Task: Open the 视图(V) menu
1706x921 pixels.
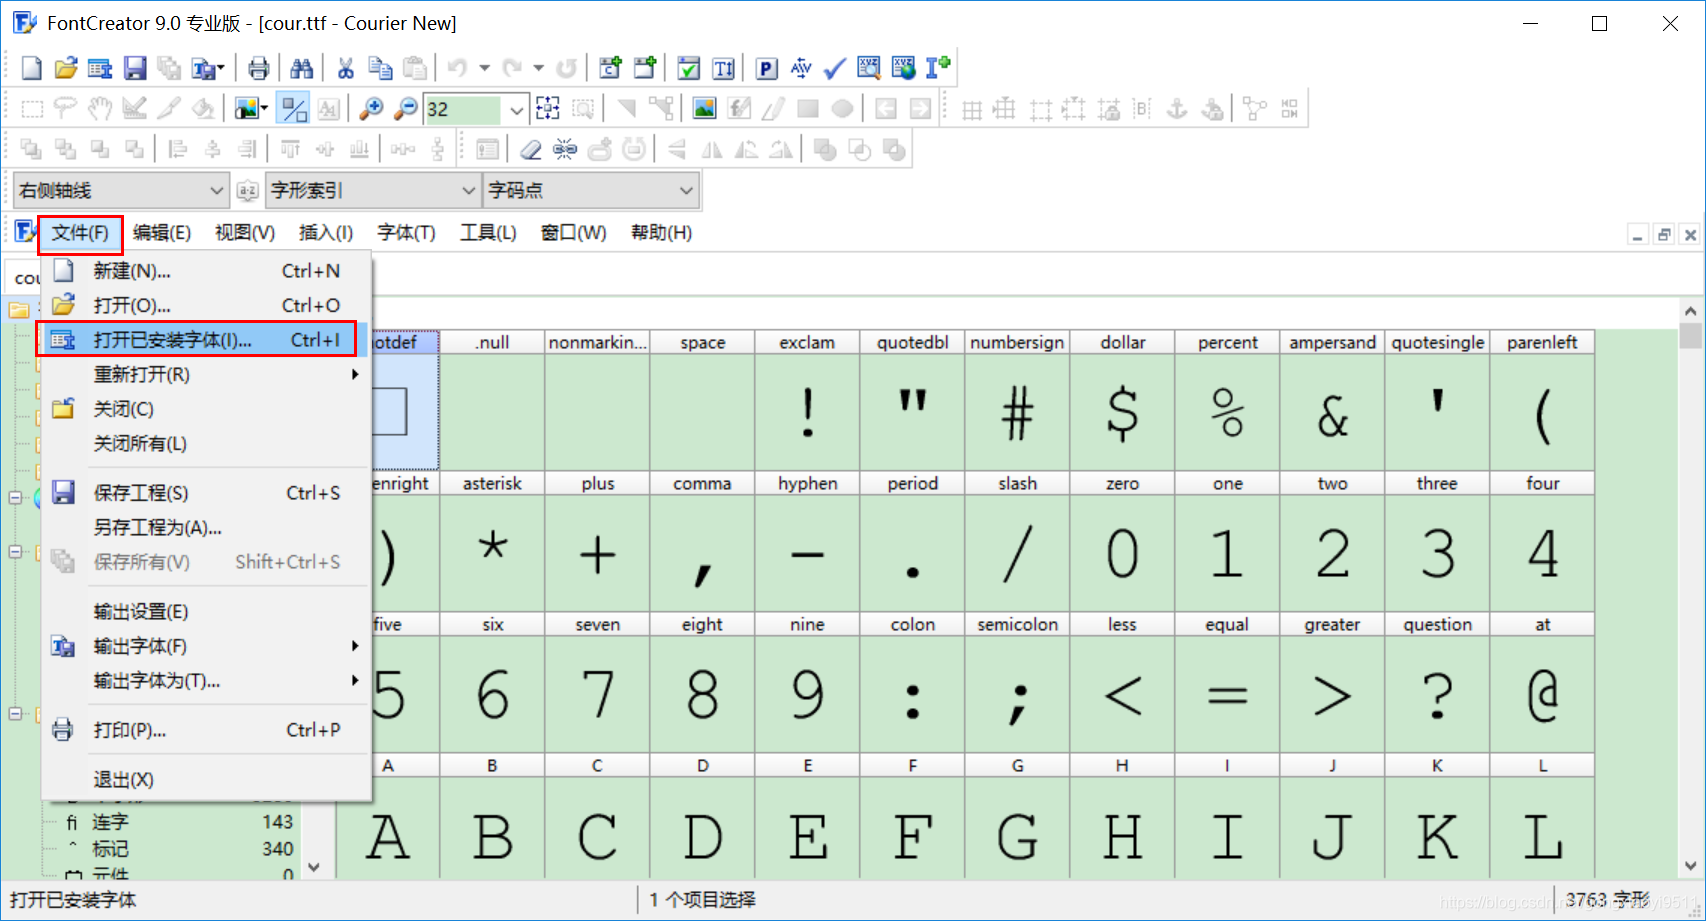Action: point(245,233)
